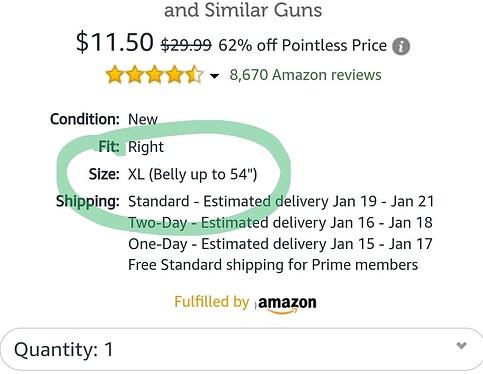Click the Amazon logo
This screenshot has height=374, width=483.
[287, 304]
